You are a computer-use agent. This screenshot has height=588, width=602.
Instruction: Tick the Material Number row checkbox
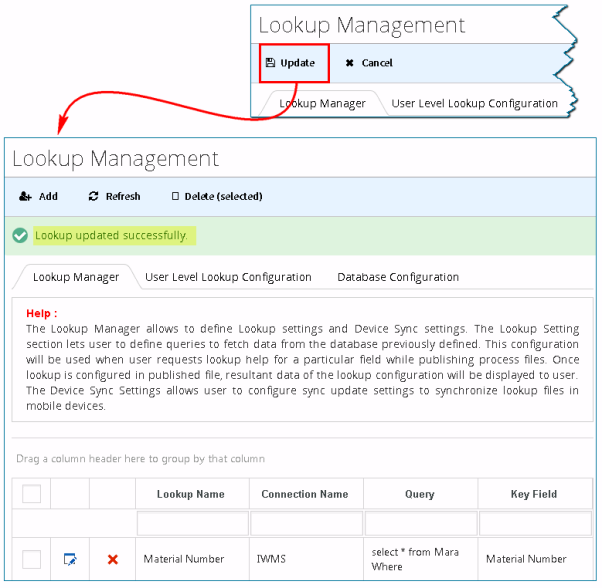(31, 559)
